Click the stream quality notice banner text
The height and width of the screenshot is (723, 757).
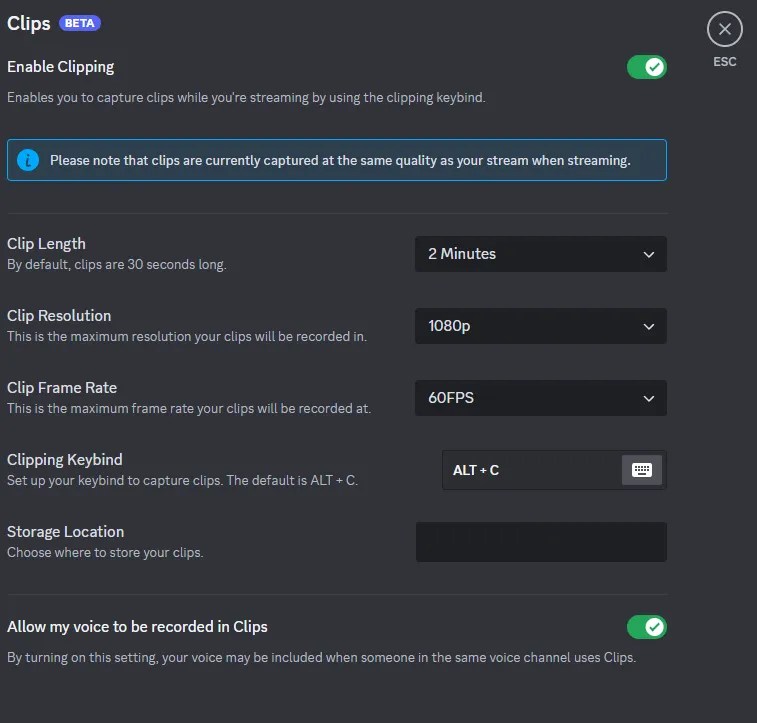coord(340,160)
